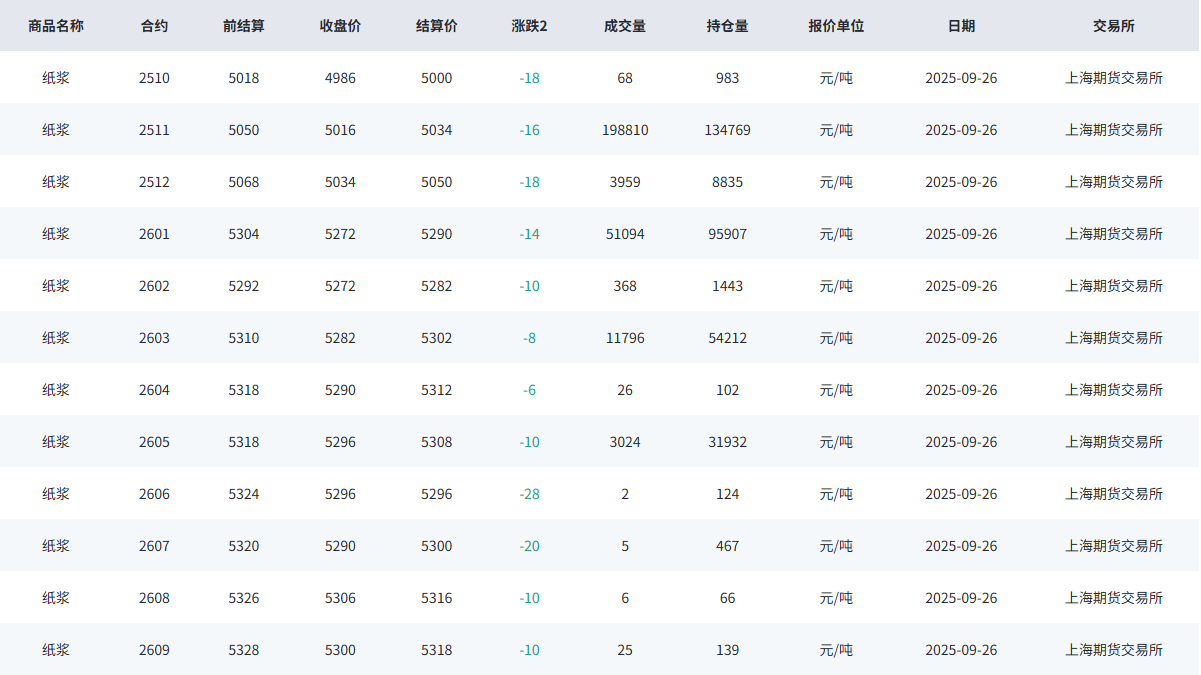
Task: Select contract 2510 cell
Action: pos(154,78)
